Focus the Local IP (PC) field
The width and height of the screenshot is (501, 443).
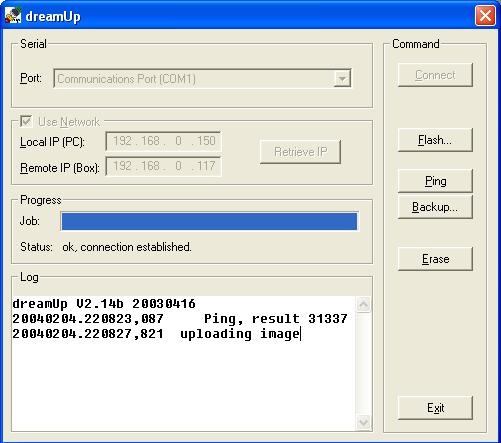tap(163, 141)
